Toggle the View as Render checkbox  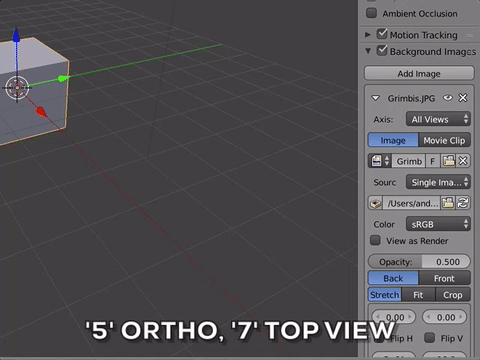[x=375, y=240]
